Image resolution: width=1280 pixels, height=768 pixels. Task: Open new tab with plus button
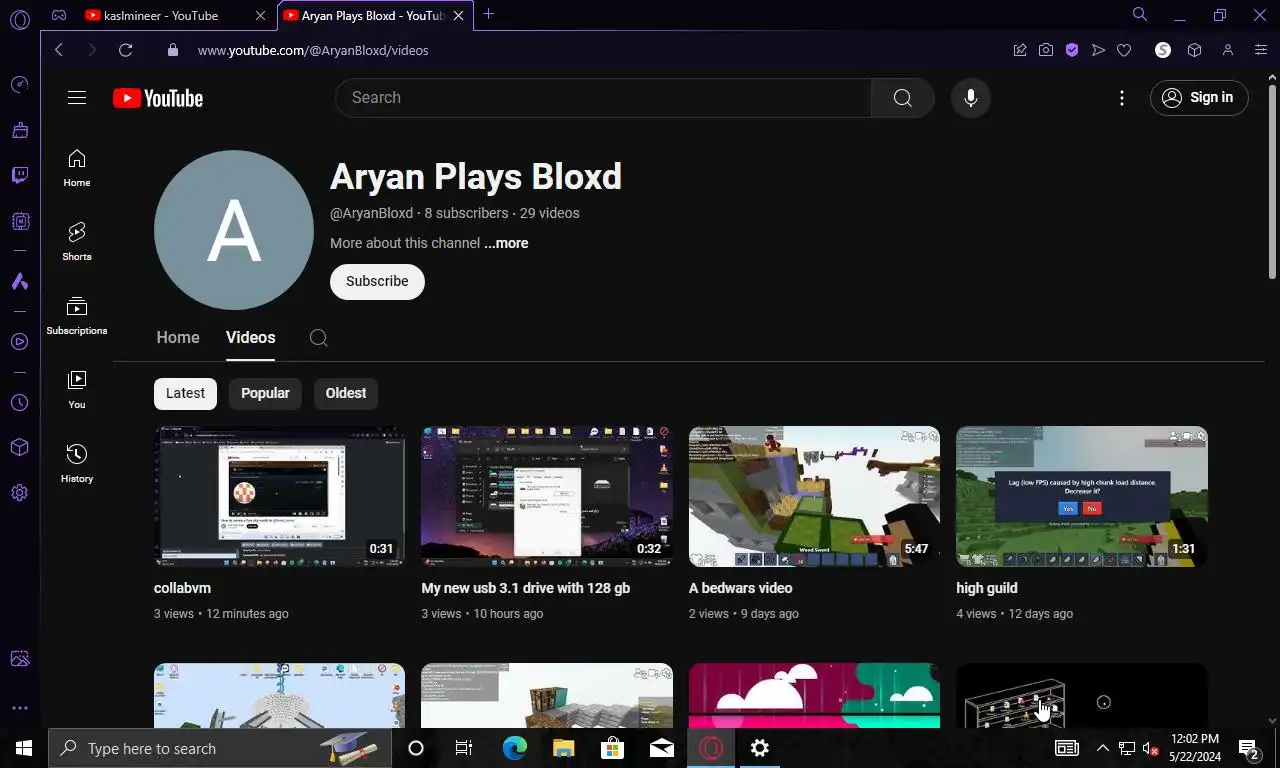488,14
